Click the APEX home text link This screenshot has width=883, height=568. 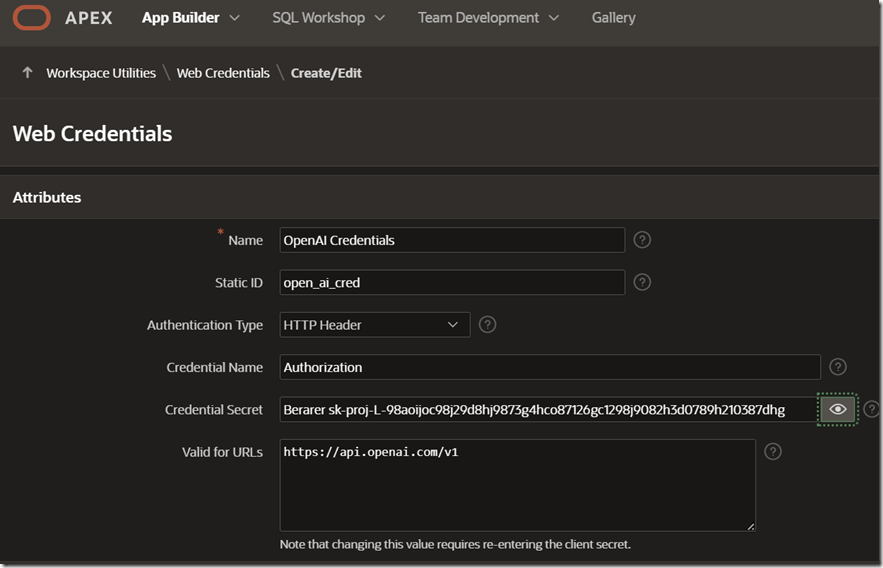(88, 18)
